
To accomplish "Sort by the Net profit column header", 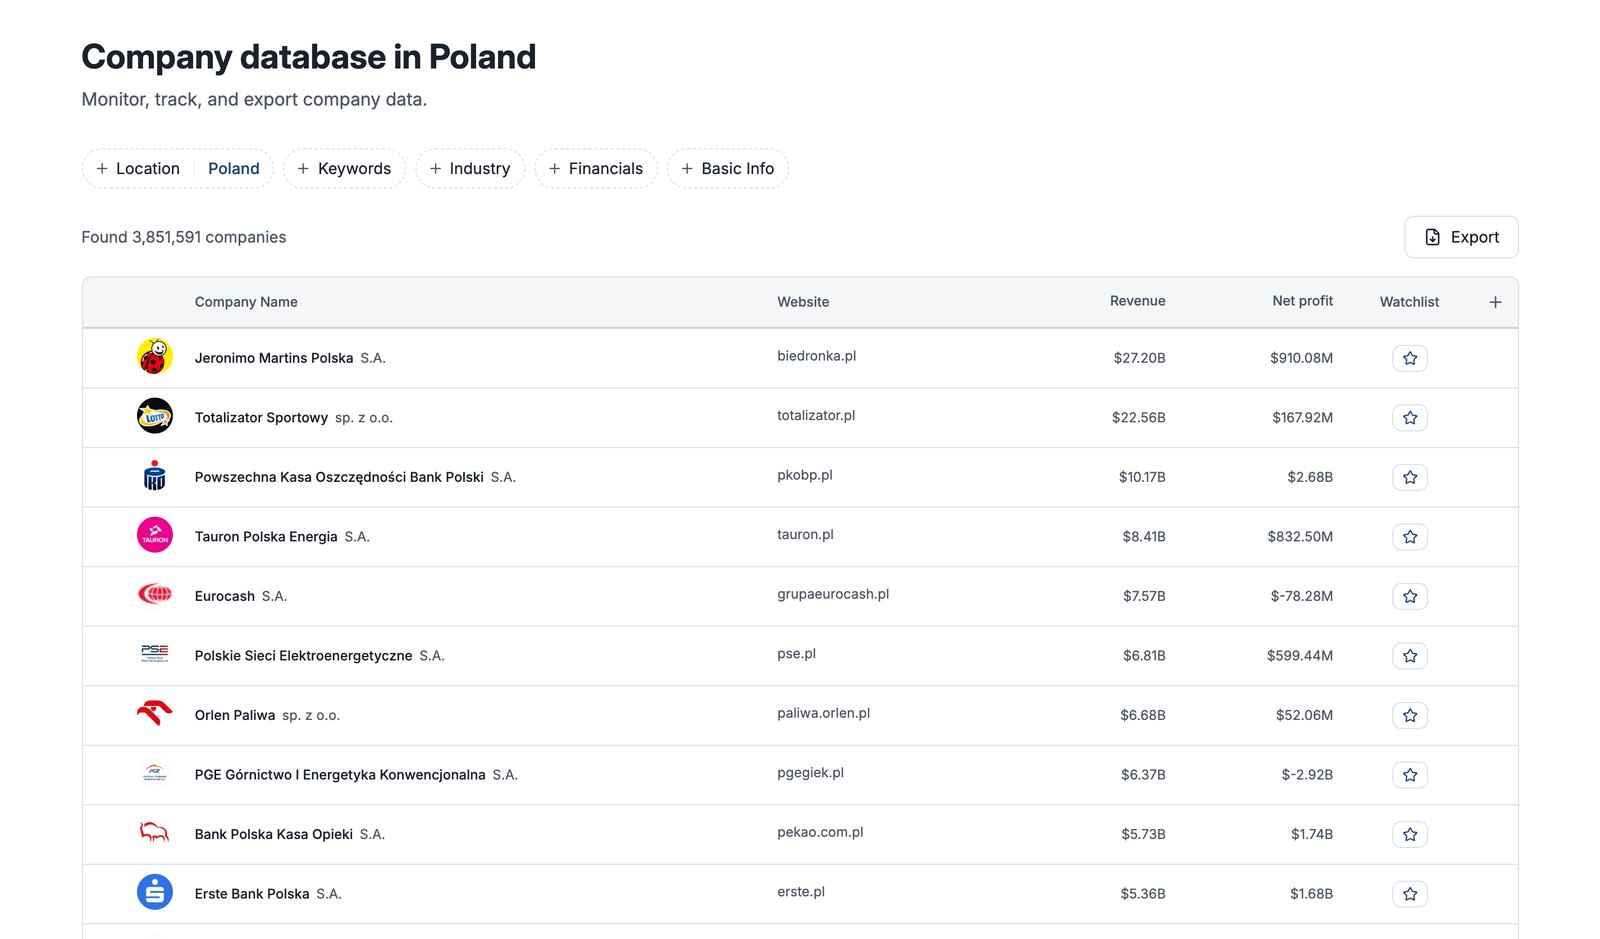I will point(1302,301).
